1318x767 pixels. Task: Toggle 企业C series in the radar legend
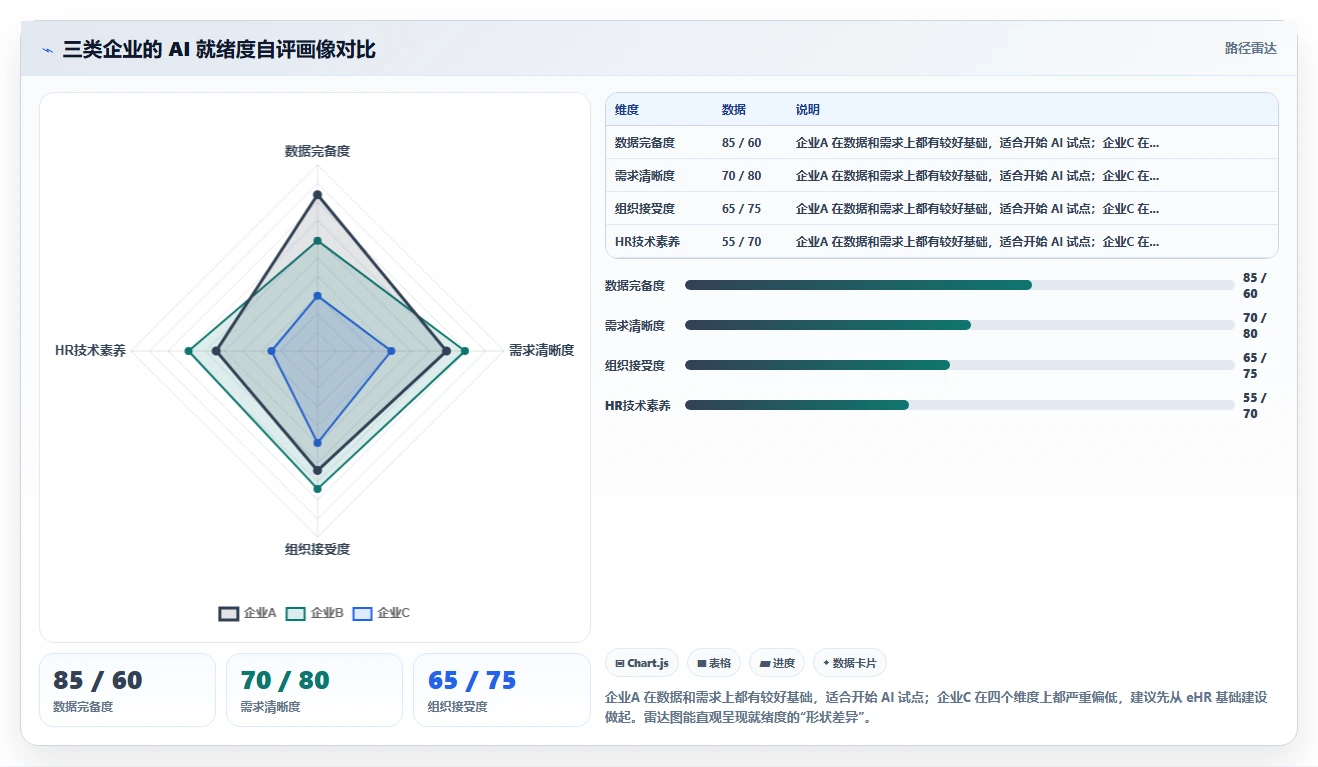click(382, 613)
